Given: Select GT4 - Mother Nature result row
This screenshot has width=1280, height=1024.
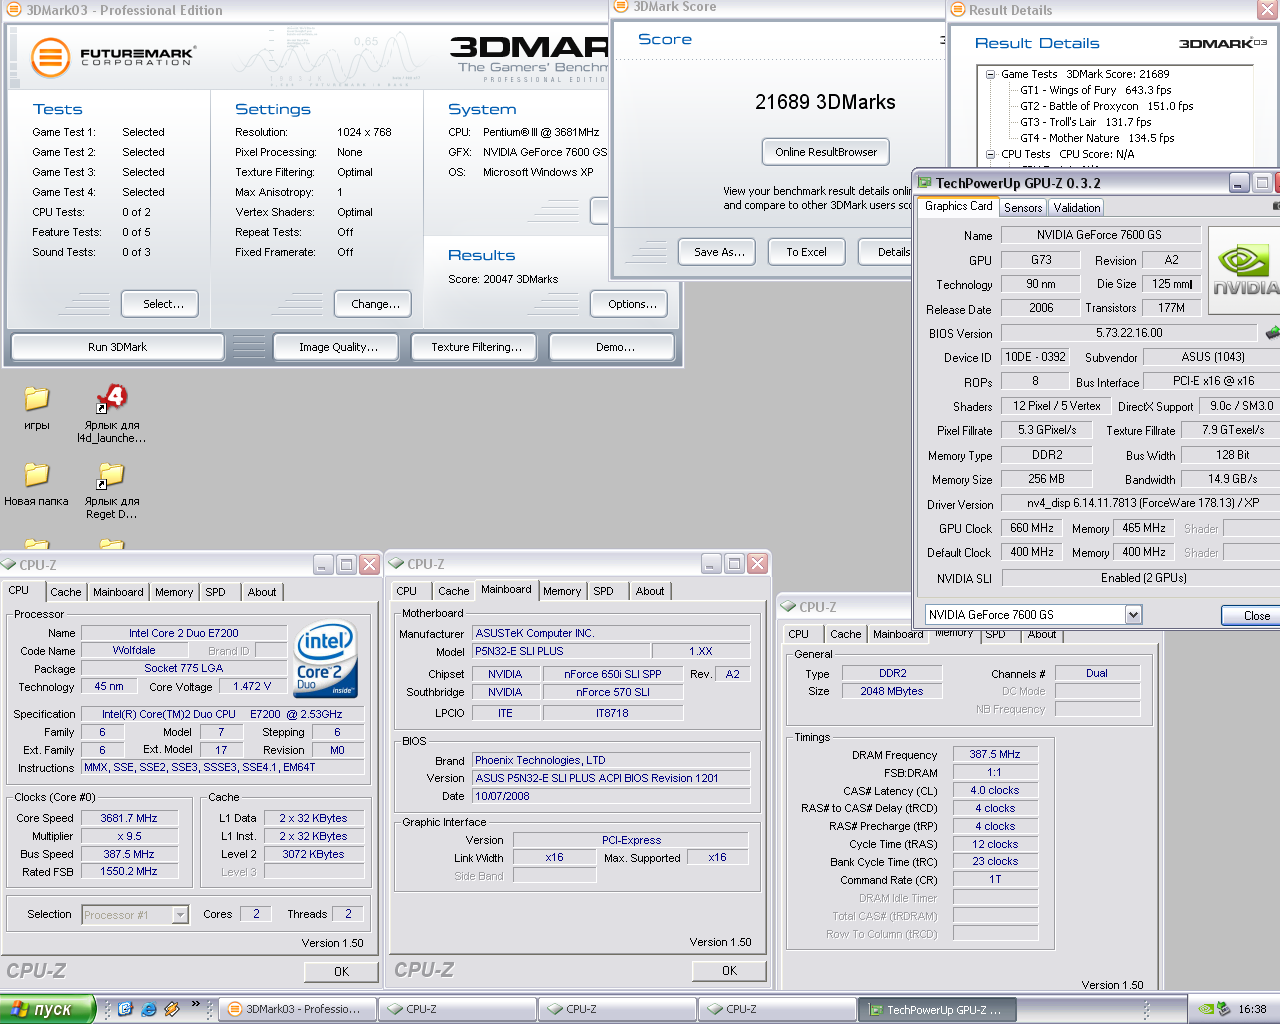Looking at the screenshot, I should pyautogui.click(x=1097, y=138).
